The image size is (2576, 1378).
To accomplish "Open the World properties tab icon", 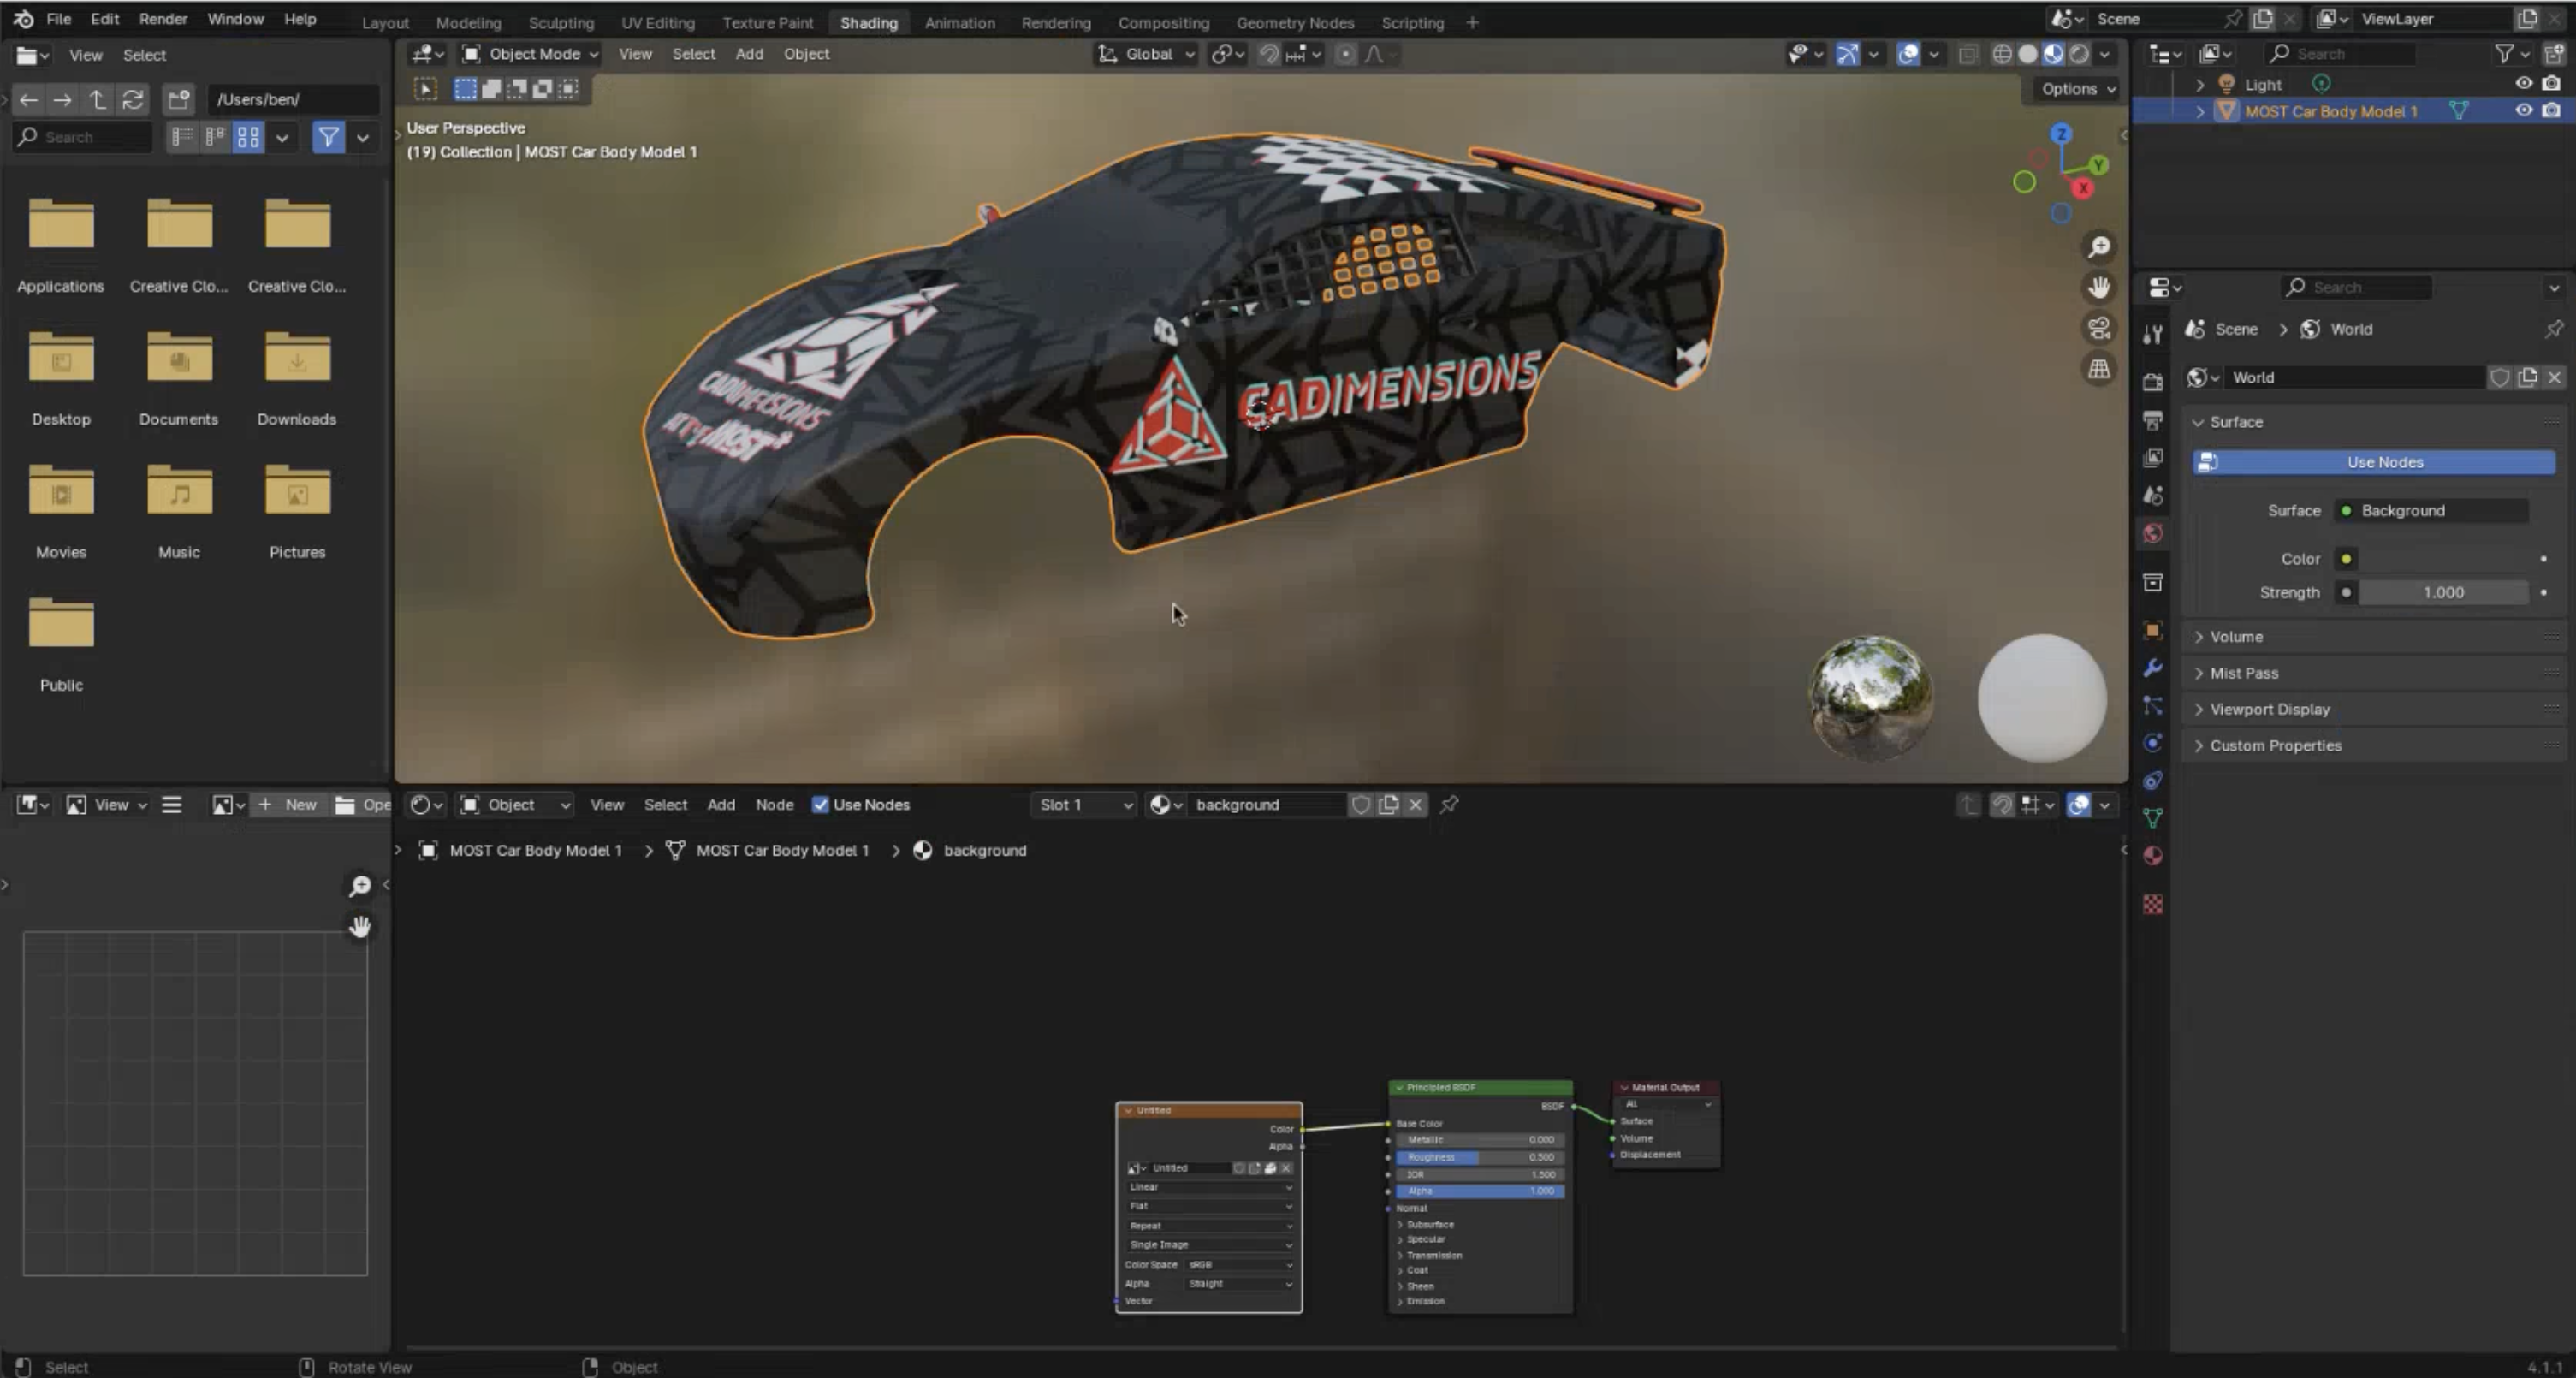I will (x=2153, y=533).
